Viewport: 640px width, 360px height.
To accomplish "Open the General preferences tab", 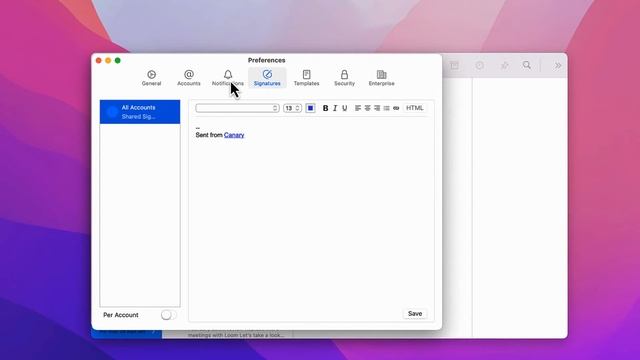I will [x=151, y=78].
